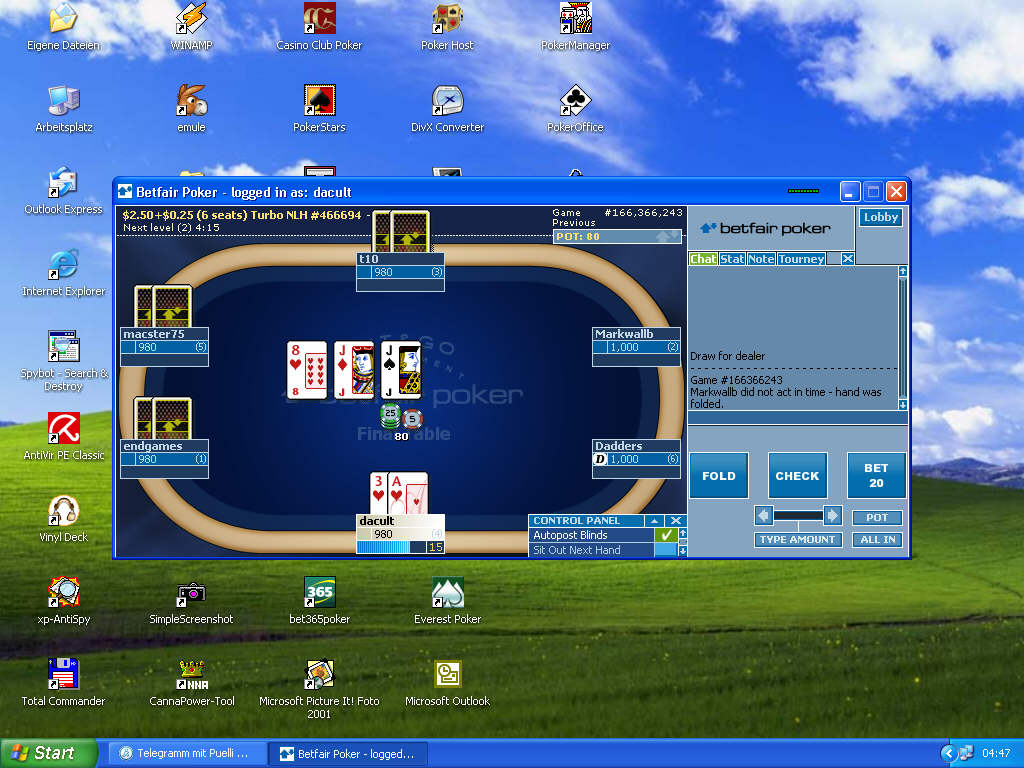
Task: Increase the bet with the right slider arrow
Action: (833, 516)
